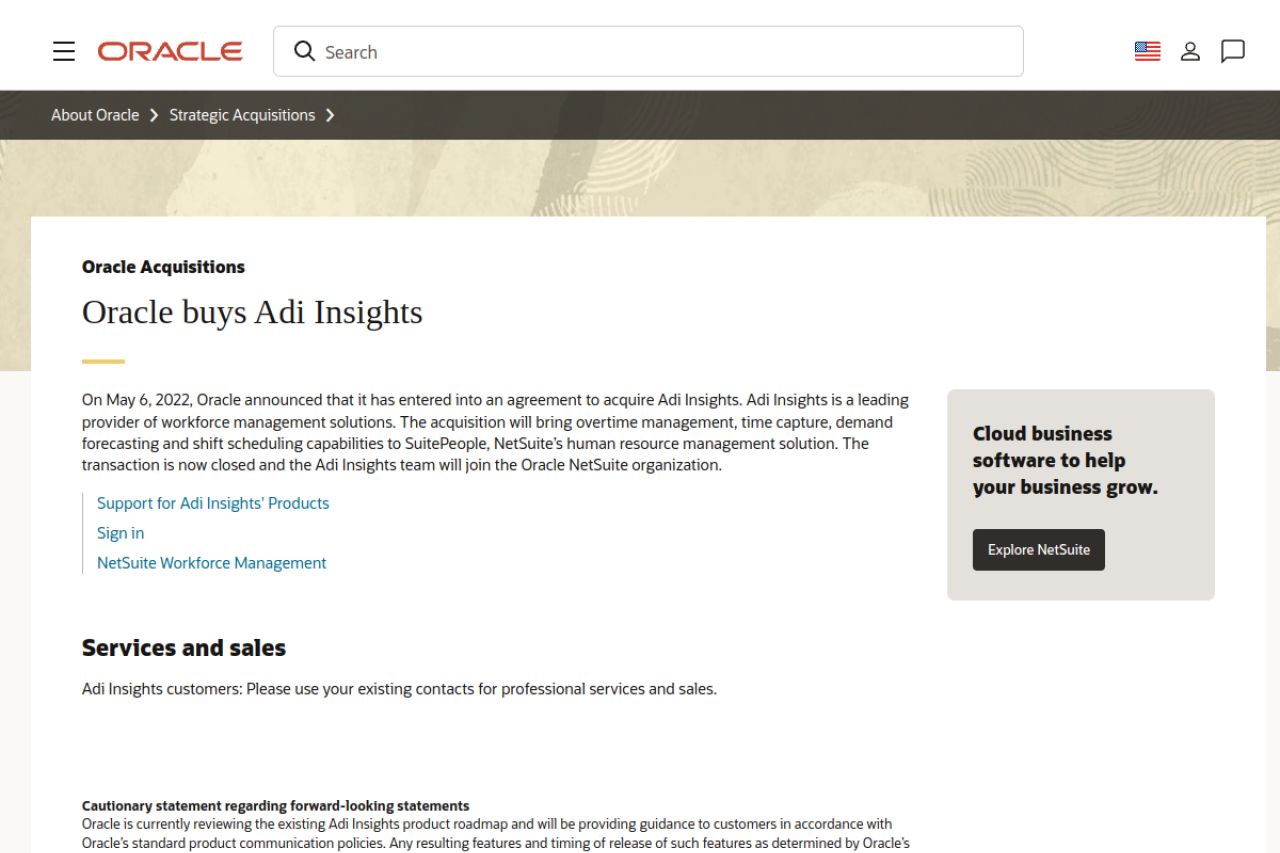Image resolution: width=1280 pixels, height=853 pixels.
Task: Visit NetSuite Workforce Management link
Action: [x=211, y=563]
